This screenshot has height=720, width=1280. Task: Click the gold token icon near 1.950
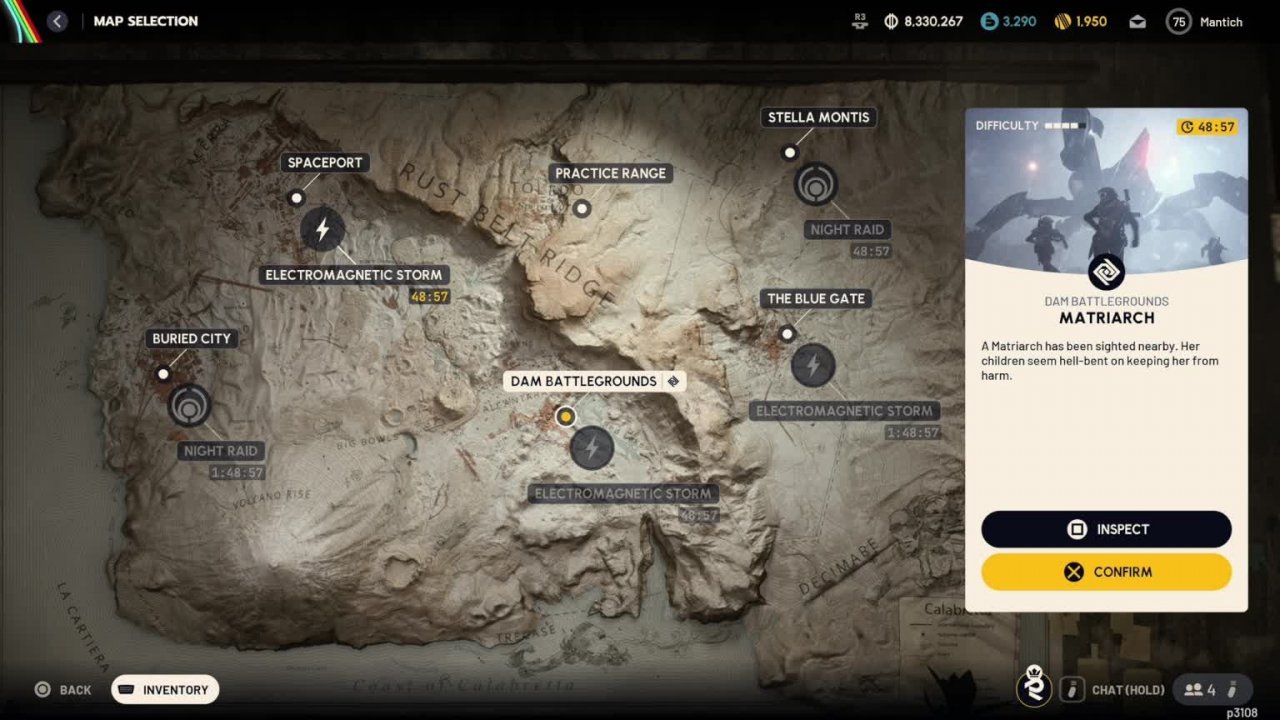1063,21
